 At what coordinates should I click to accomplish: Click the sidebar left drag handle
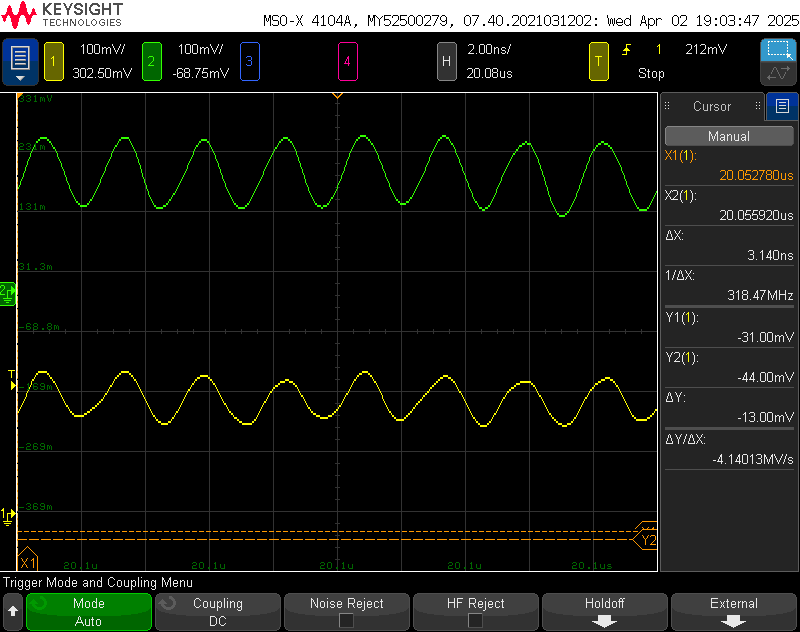tap(667, 106)
